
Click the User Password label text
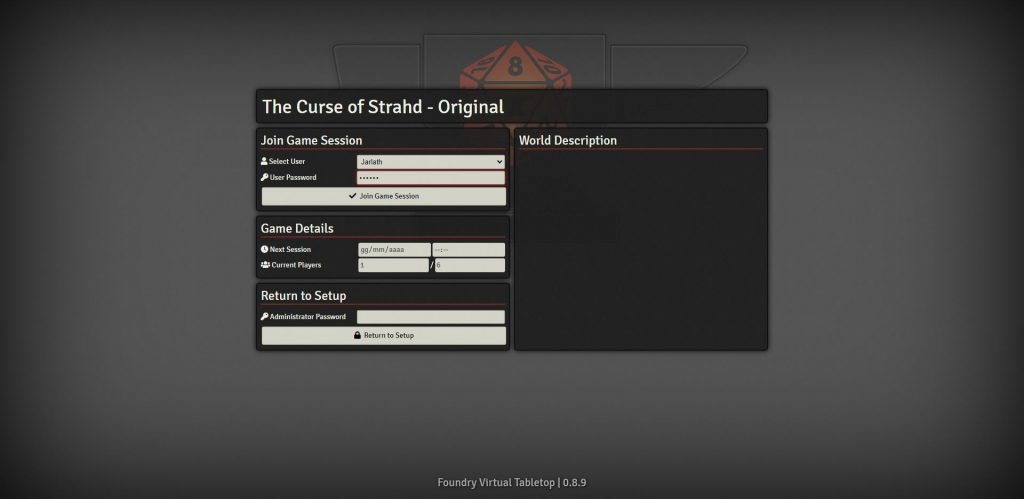click(x=293, y=178)
